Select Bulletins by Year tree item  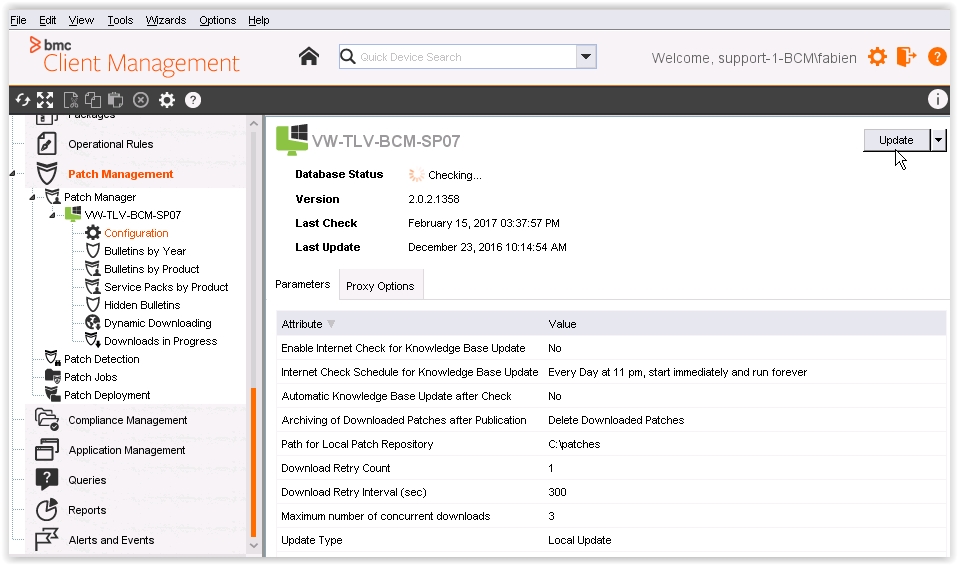tap(145, 251)
